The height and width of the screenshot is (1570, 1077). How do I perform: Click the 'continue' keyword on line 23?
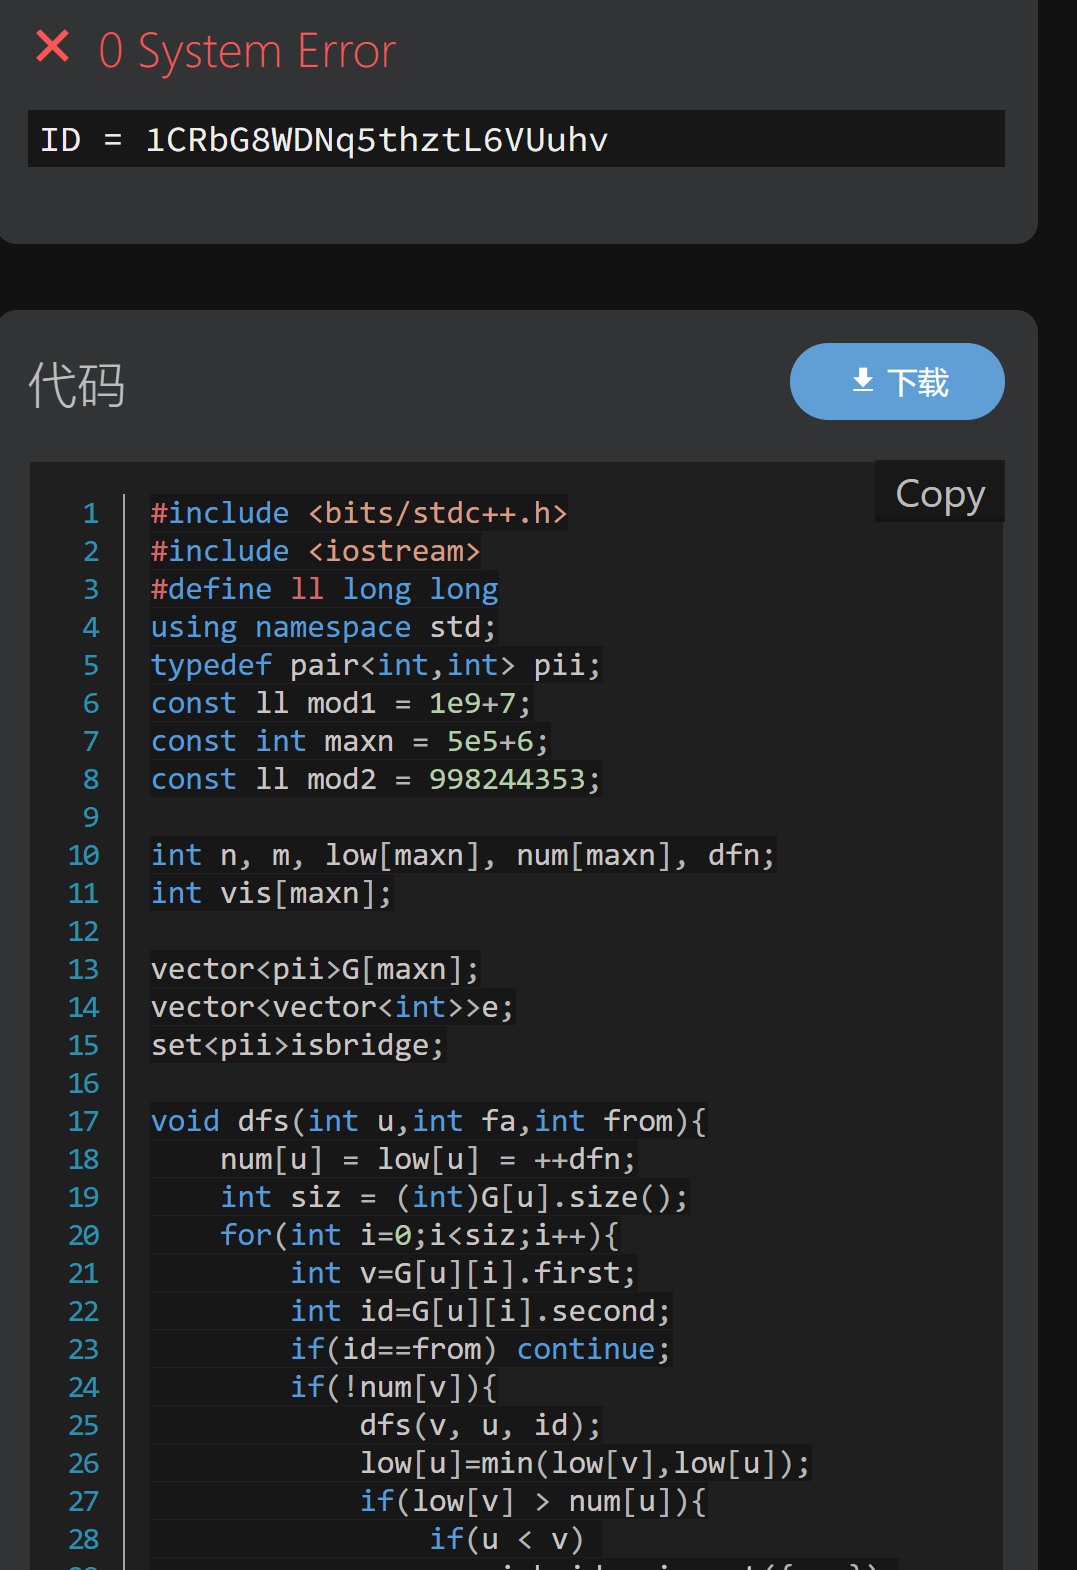[585, 1350]
